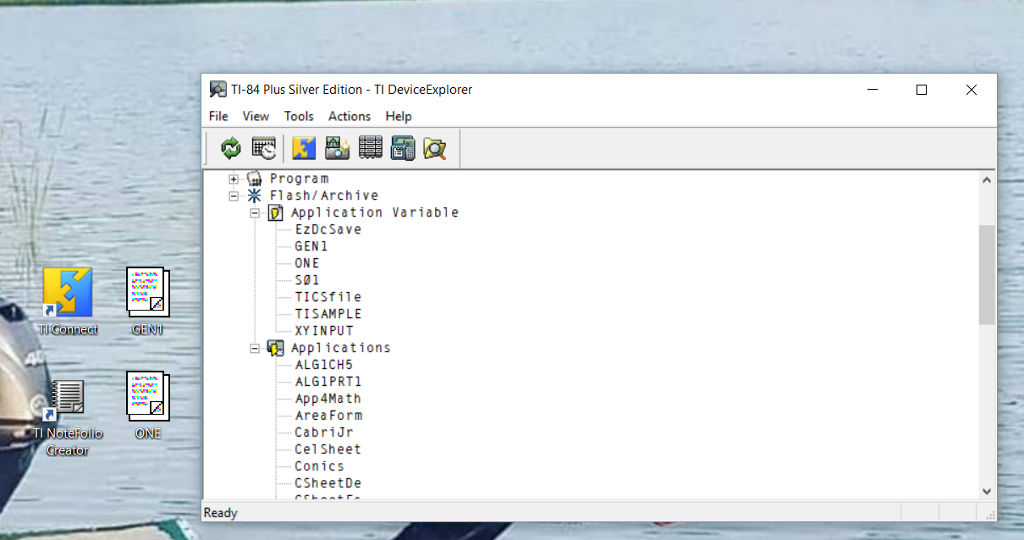Open the View menu
The image size is (1024, 540).
(x=255, y=116)
